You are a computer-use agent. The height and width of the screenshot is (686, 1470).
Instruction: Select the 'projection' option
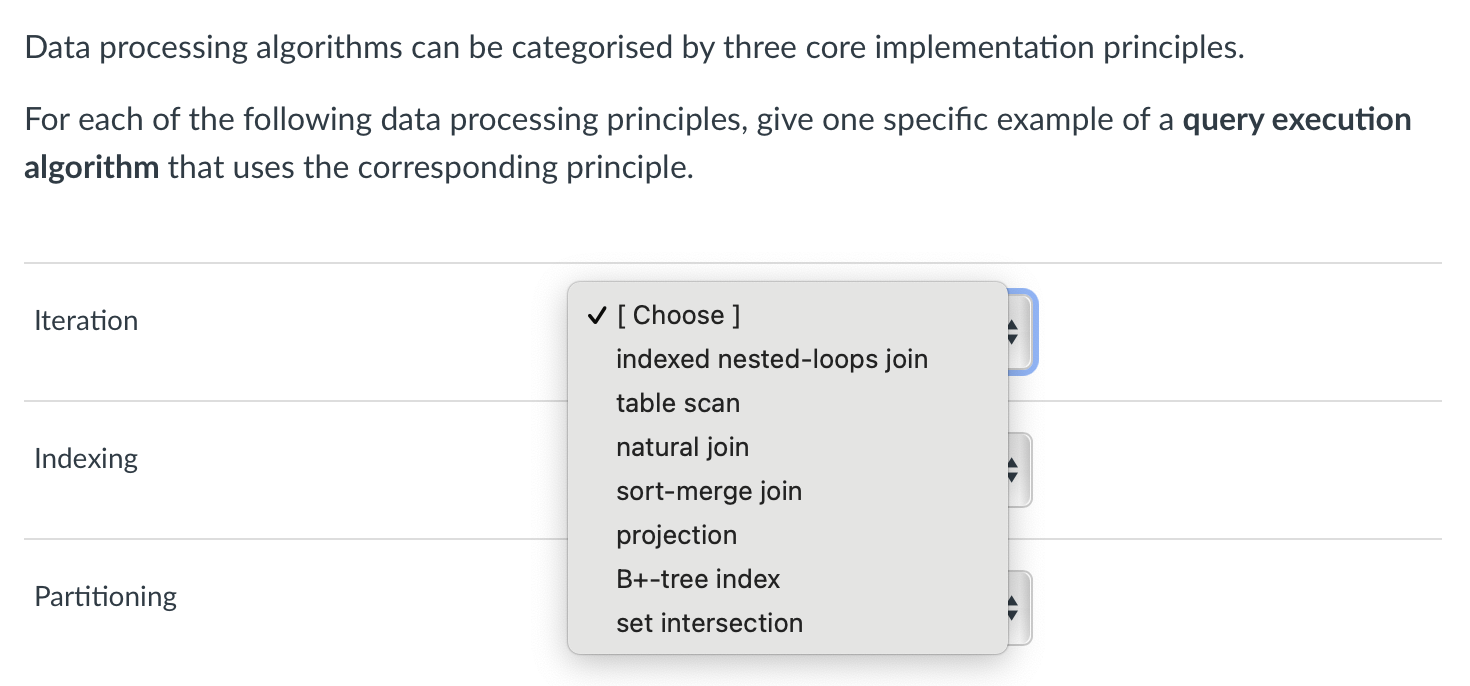676,535
